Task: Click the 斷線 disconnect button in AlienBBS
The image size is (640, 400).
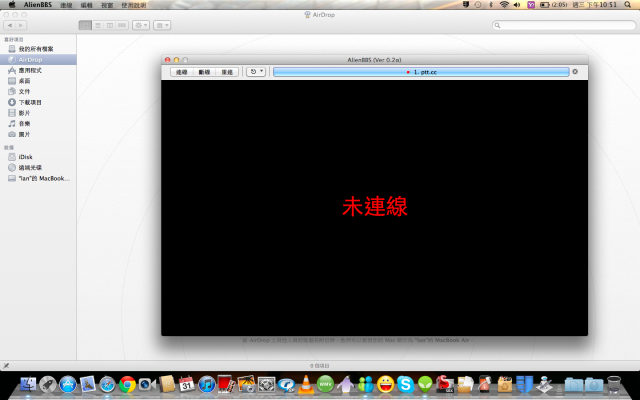Action: [x=204, y=72]
